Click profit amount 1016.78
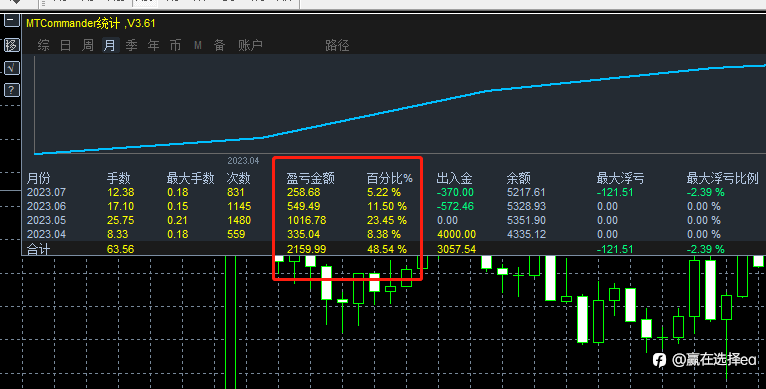766x389 pixels. pyautogui.click(x=307, y=220)
